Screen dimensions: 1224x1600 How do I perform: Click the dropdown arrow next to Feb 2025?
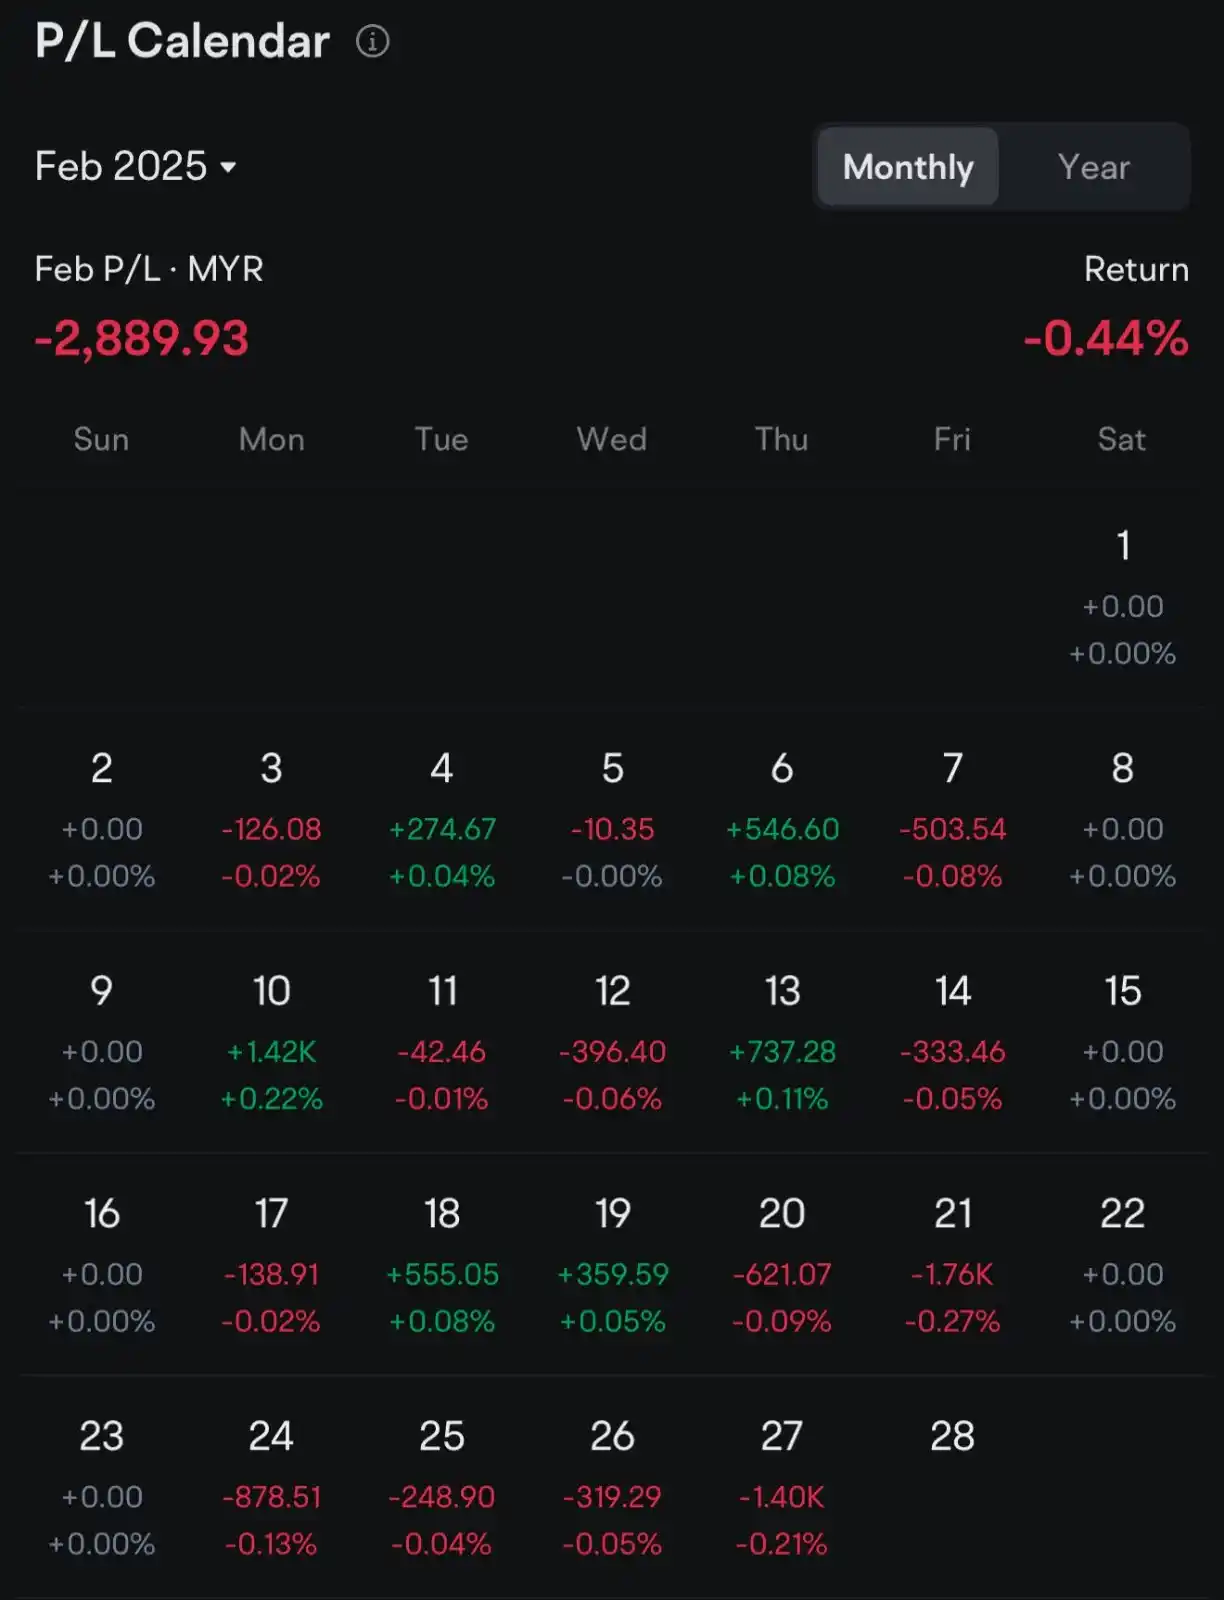(228, 168)
